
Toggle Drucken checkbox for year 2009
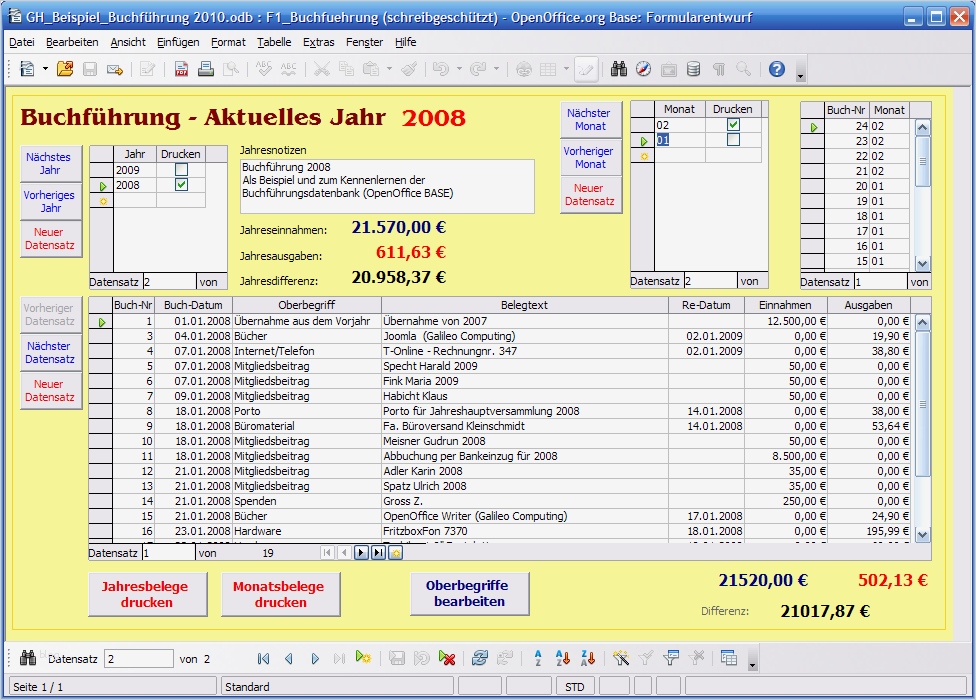coord(181,170)
